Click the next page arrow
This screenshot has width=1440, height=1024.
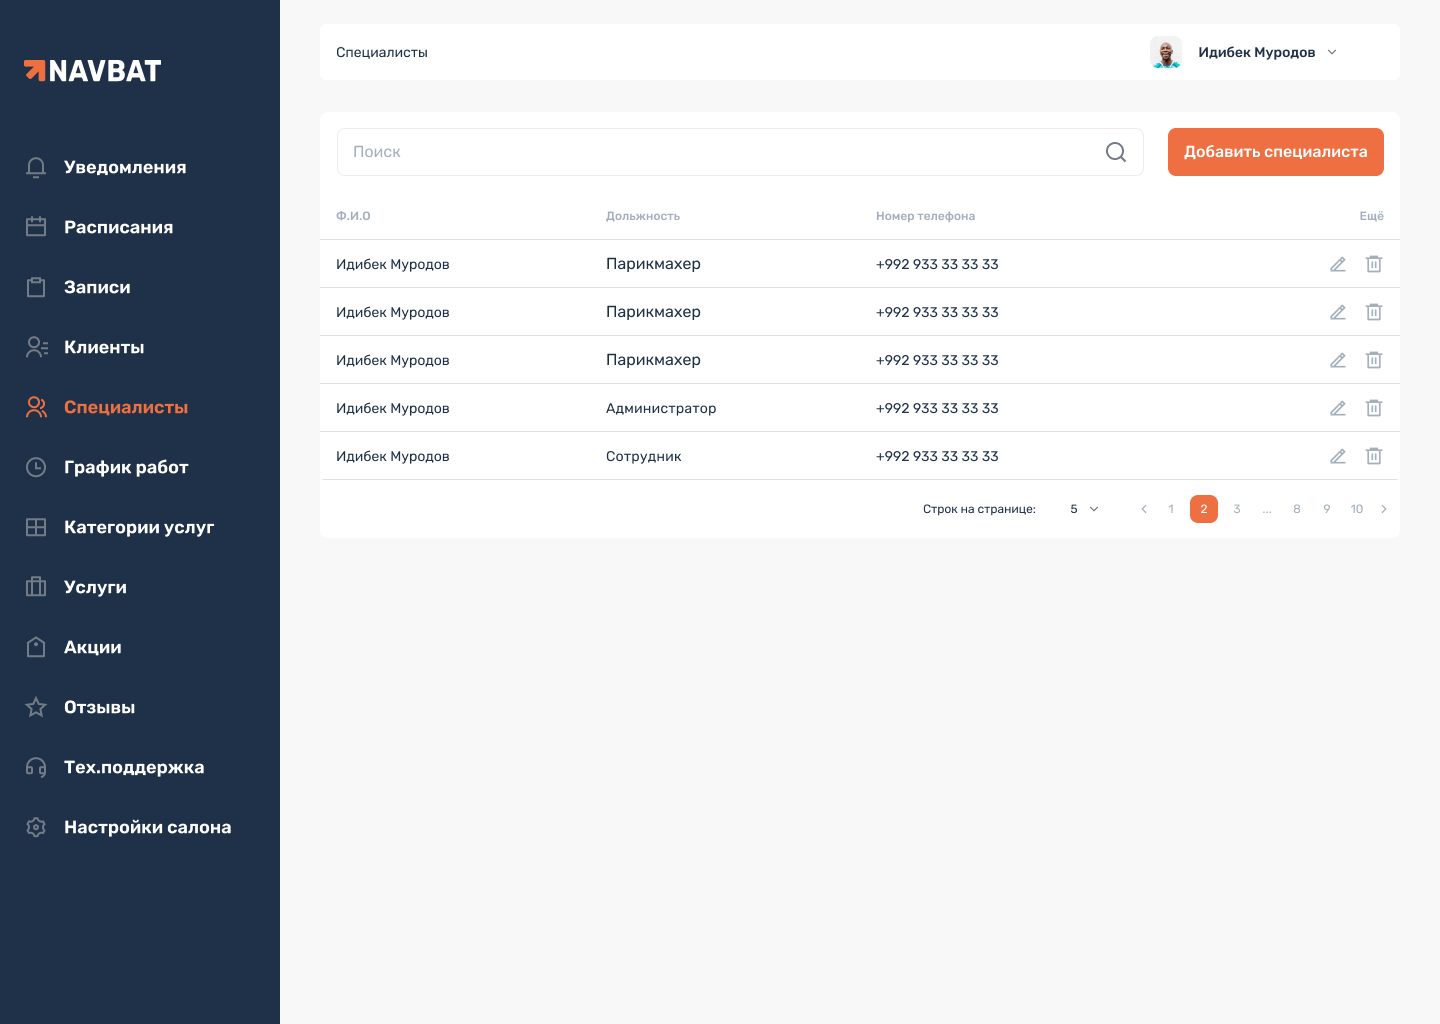click(x=1384, y=509)
